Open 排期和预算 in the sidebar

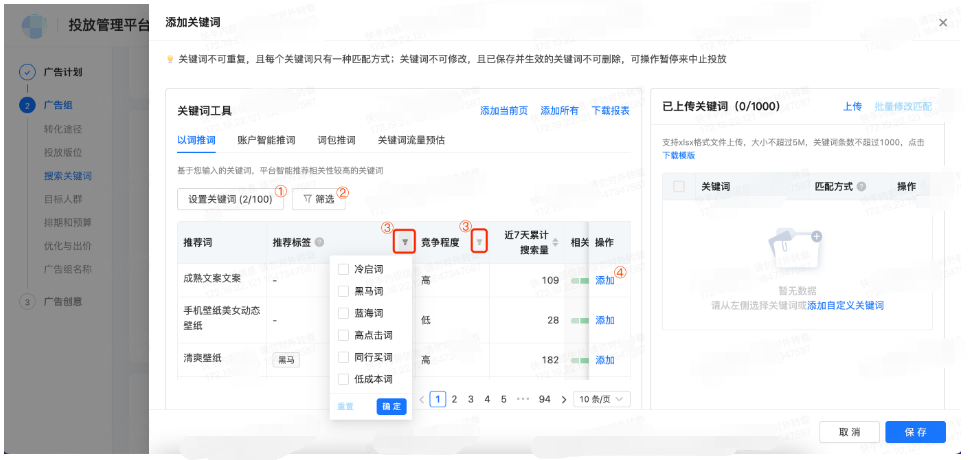point(67,223)
